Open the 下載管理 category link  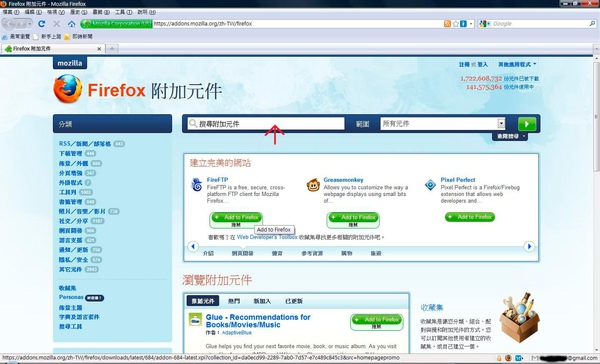point(70,153)
